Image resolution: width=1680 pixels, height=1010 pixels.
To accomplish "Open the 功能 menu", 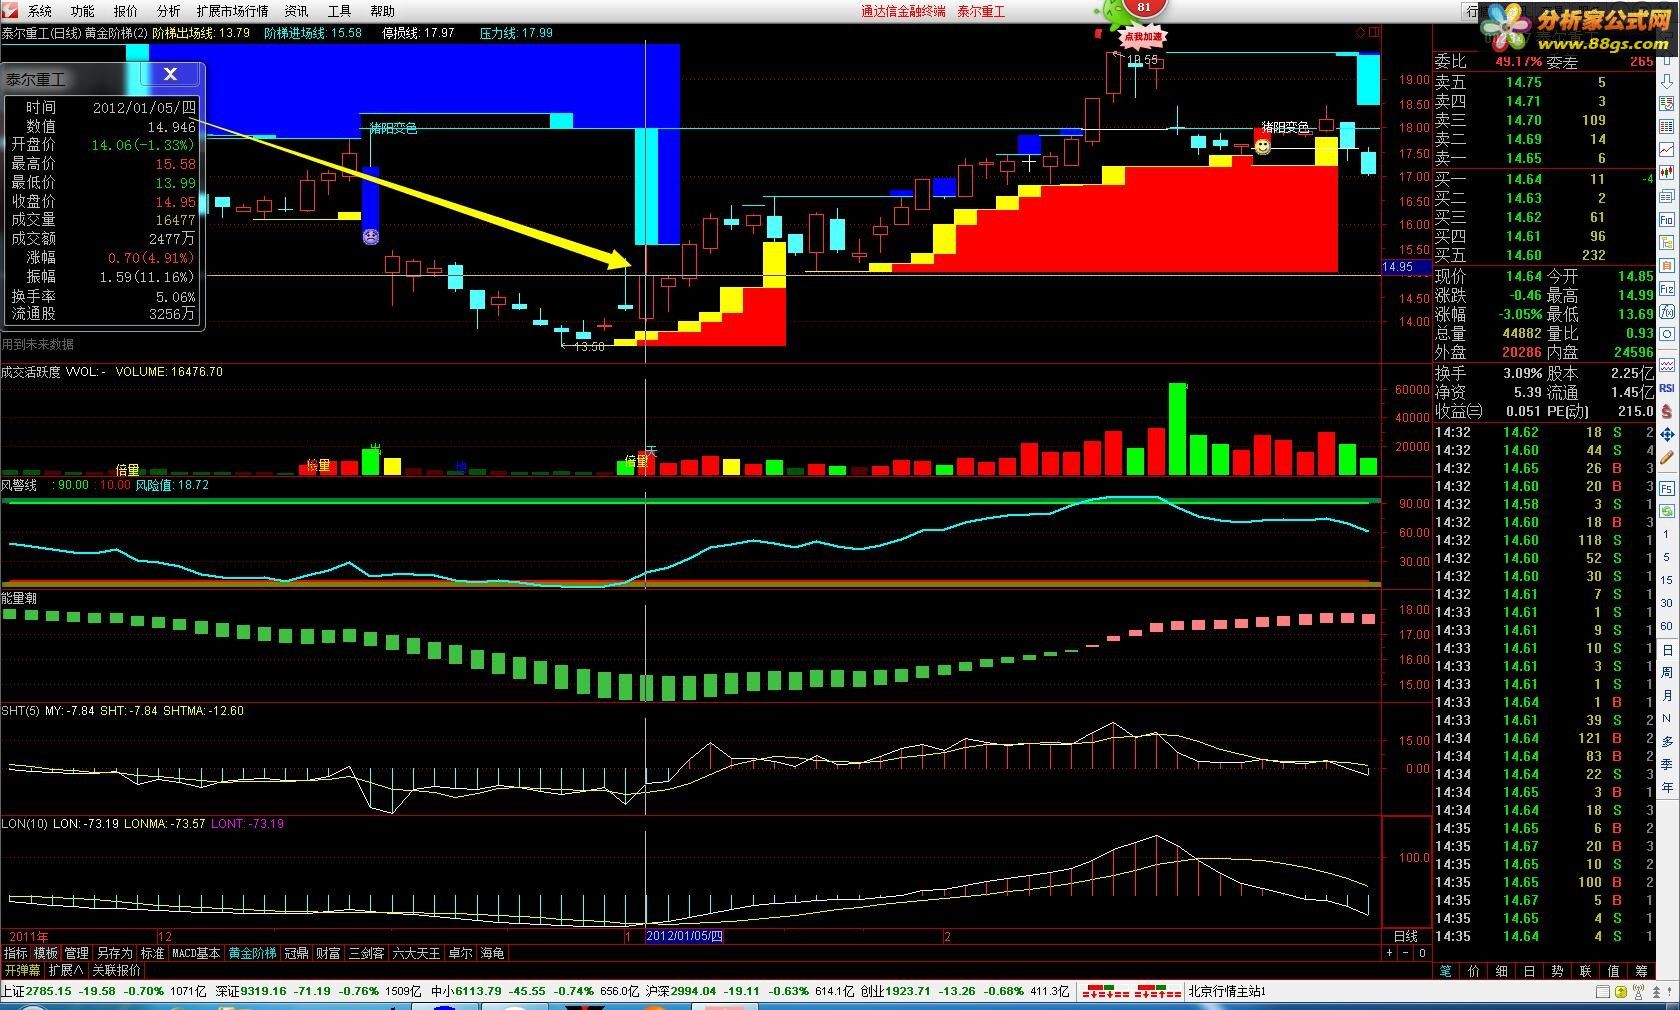I will click(83, 11).
